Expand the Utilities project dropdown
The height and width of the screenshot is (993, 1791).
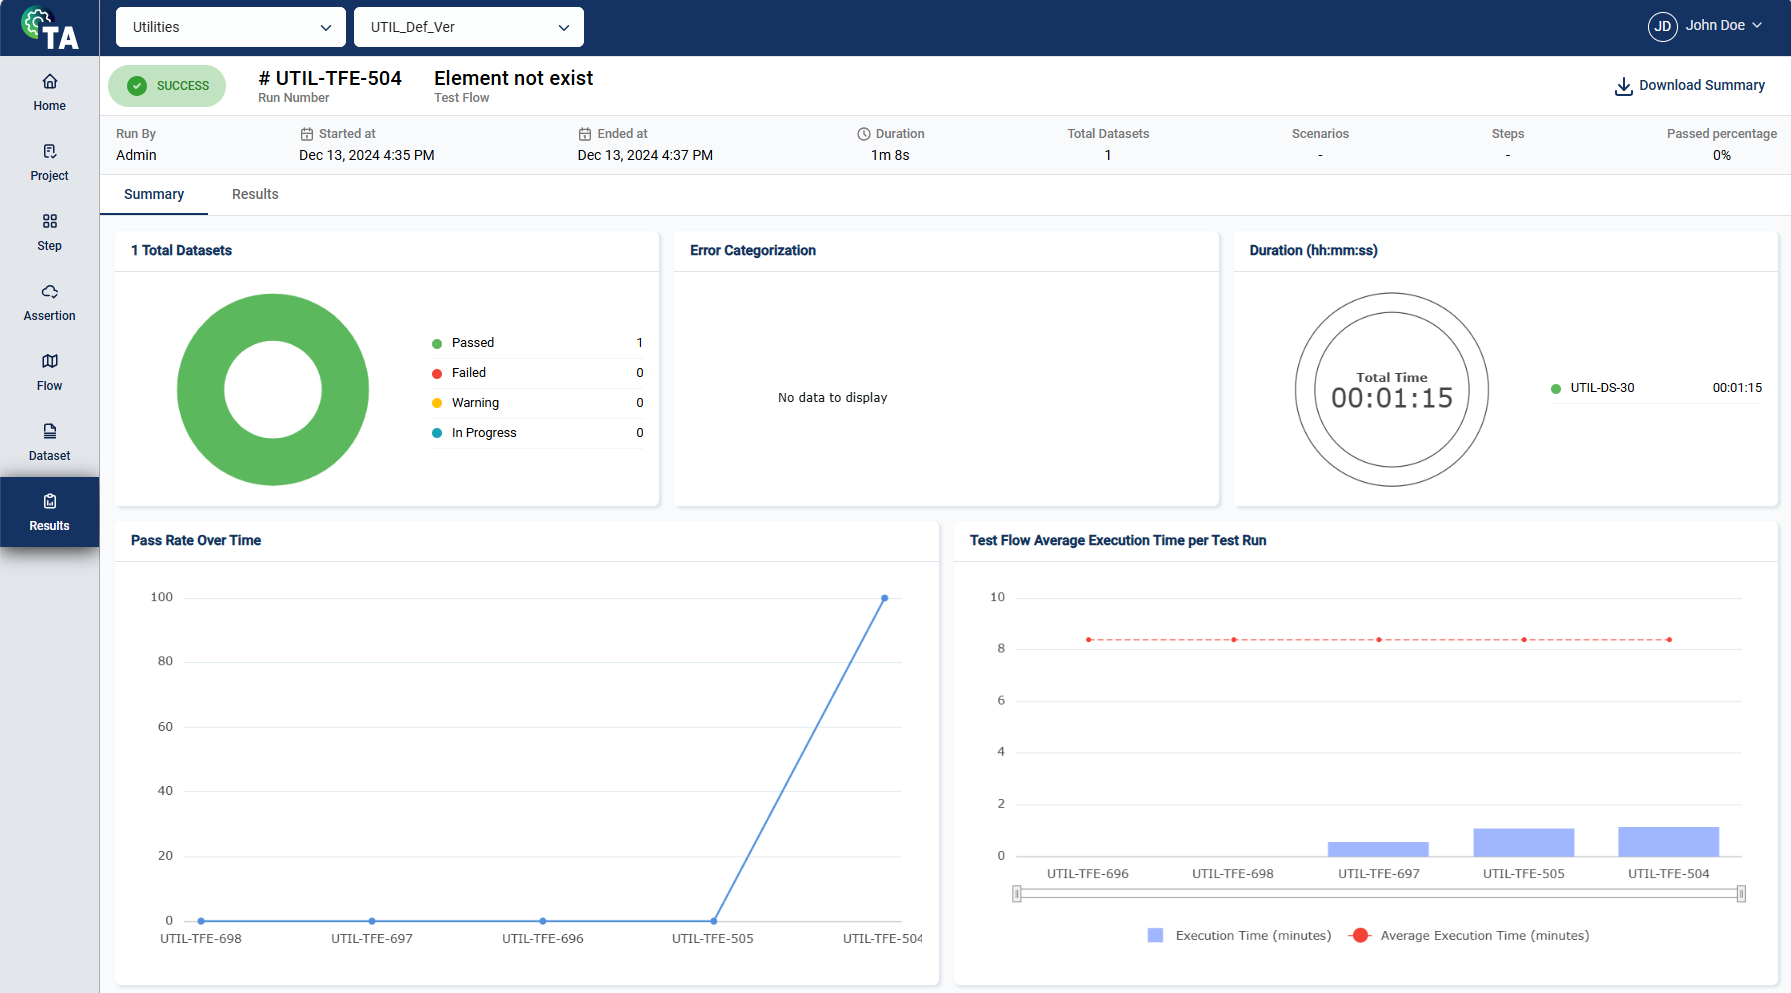230,27
